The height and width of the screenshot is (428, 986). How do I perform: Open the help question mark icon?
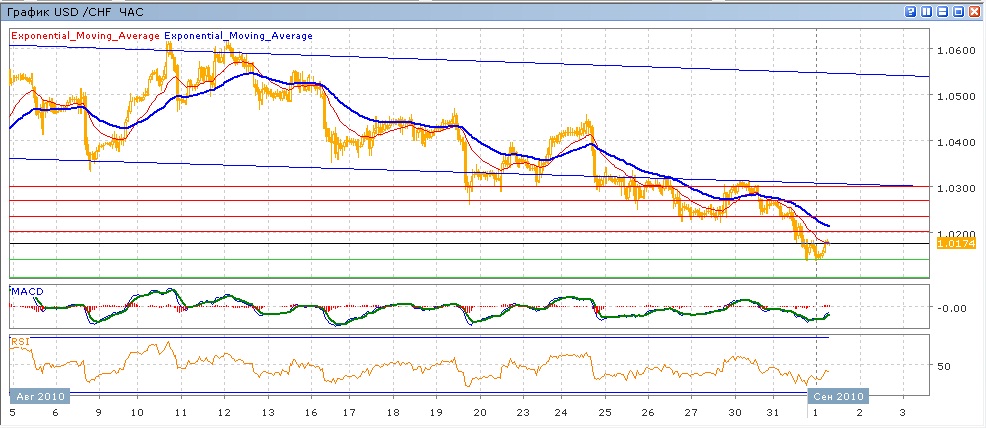coord(911,11)
